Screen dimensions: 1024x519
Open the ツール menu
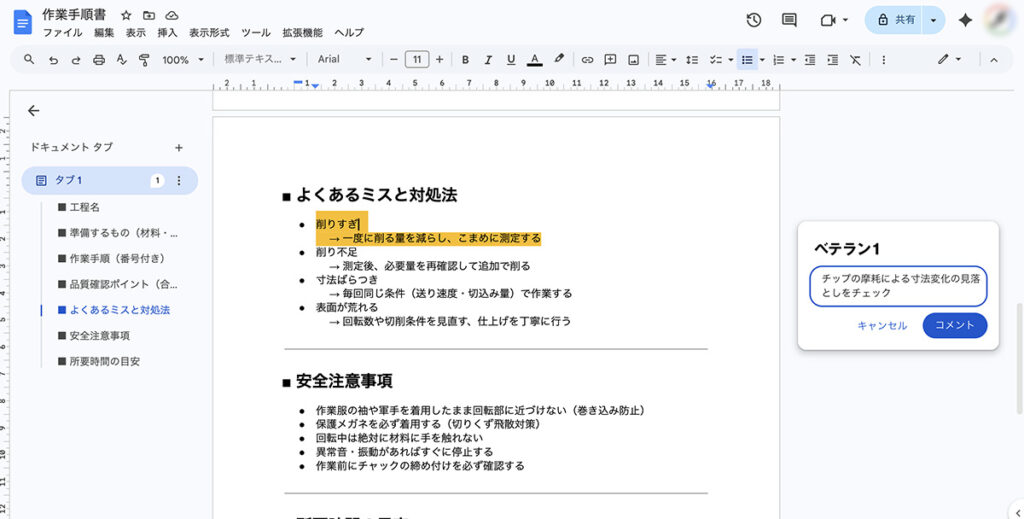[x=255, y=32]
